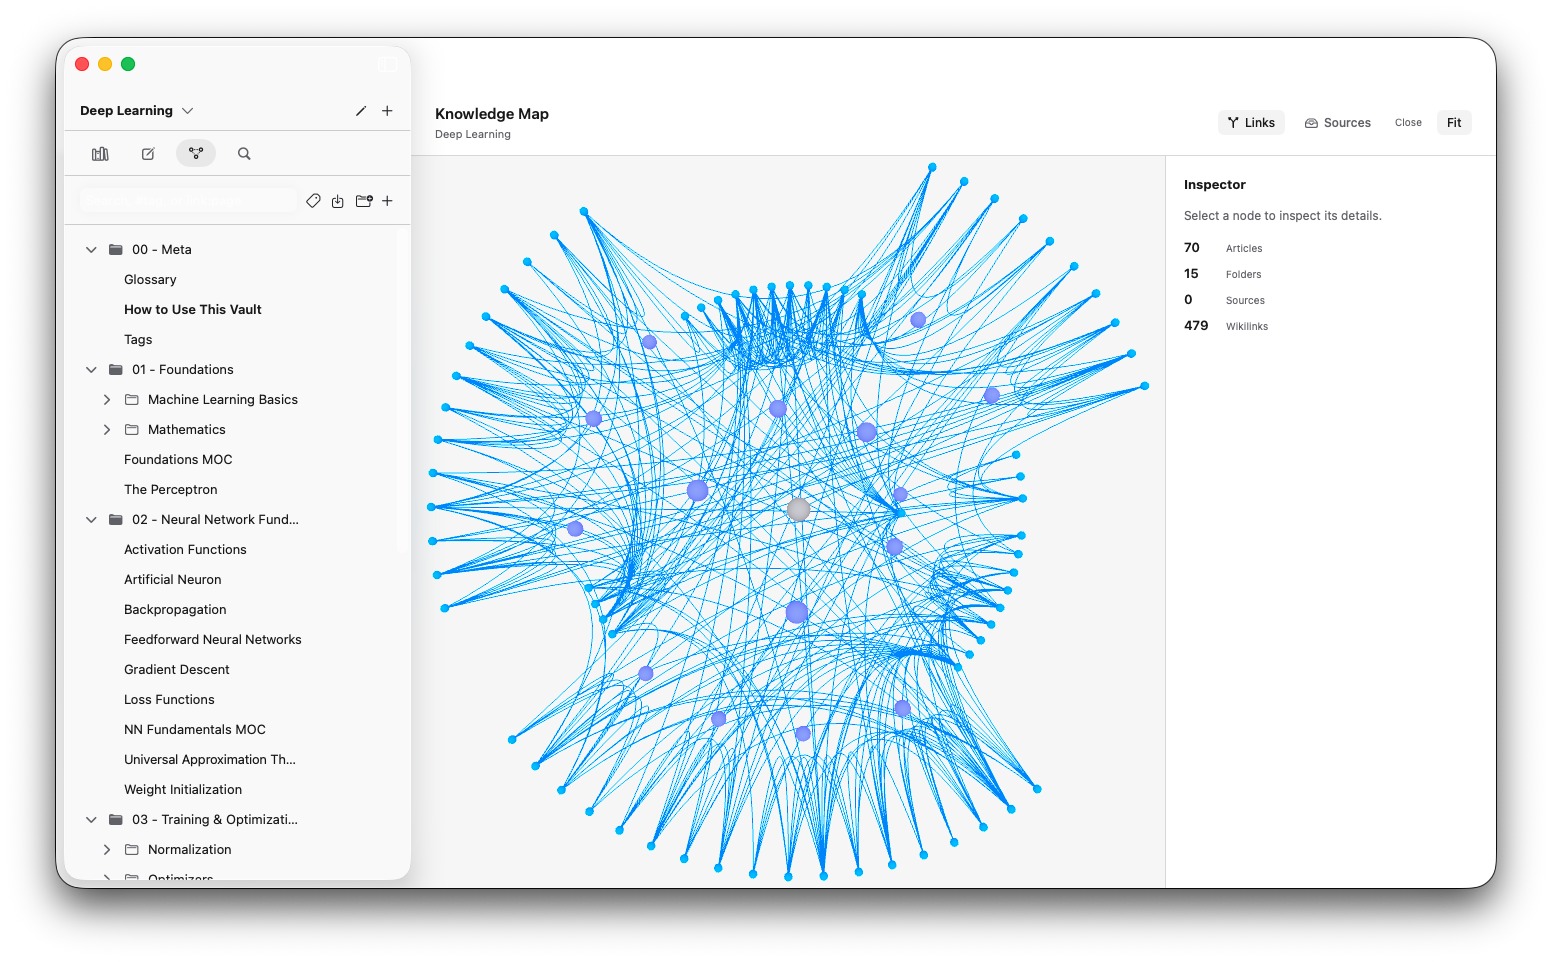Click the Folders count in Inspector
This screenshot has height=962, width=1552.
click(x=1191, y=274)
